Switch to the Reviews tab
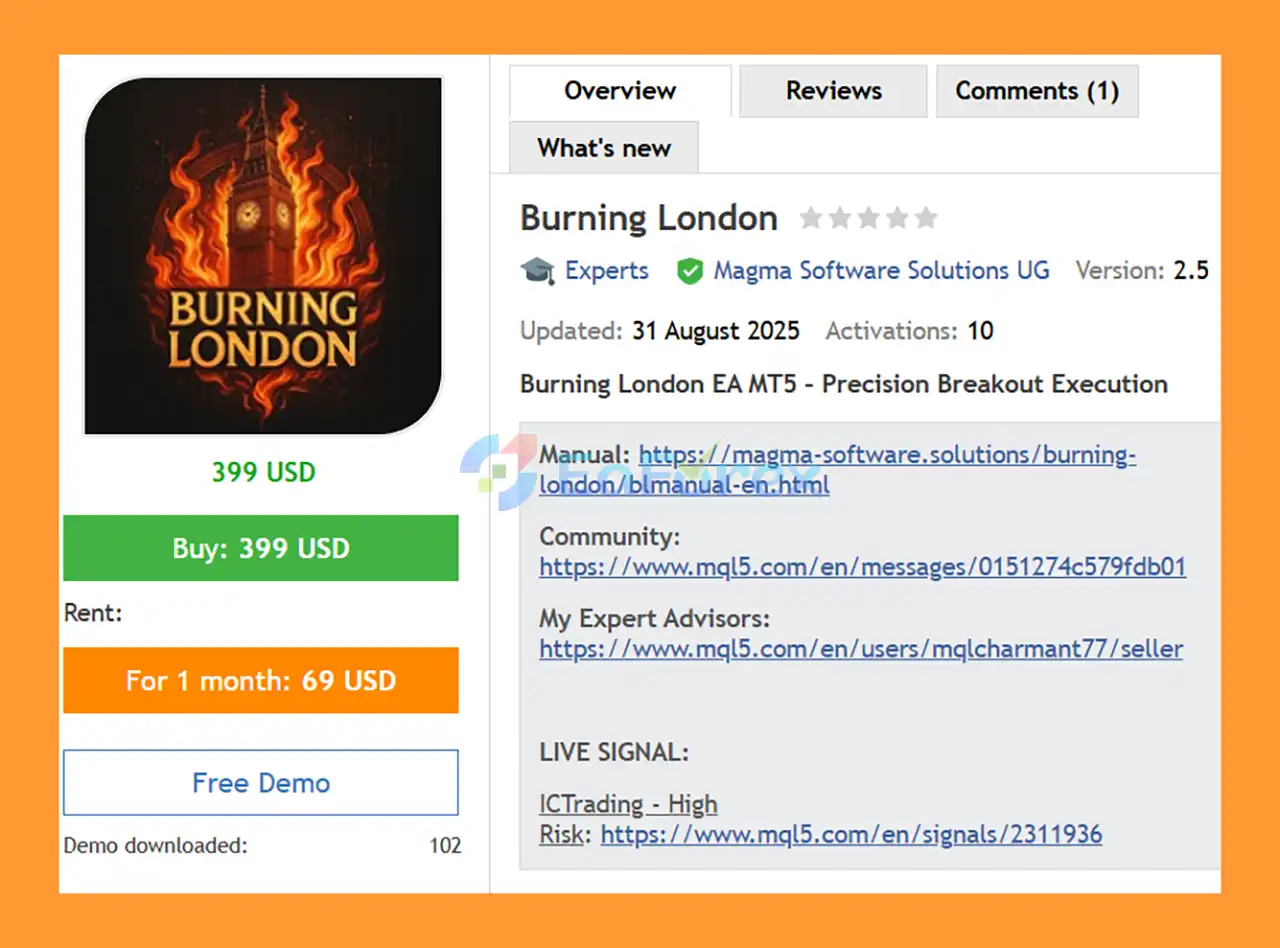Screen dimensions: 1280x948 pos(833,91)
